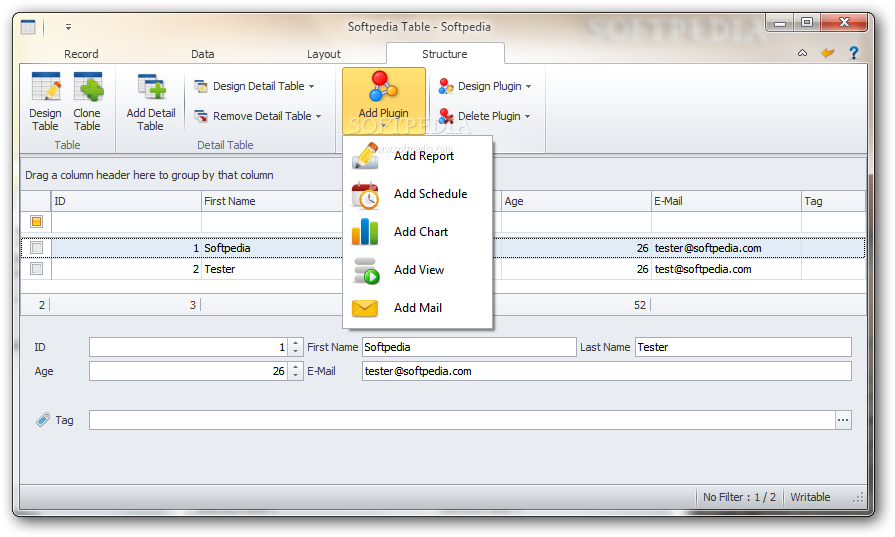Open the quick access toolbar customize arrow
The width and height of the screenshot is (895, 537).
(68, 27)
